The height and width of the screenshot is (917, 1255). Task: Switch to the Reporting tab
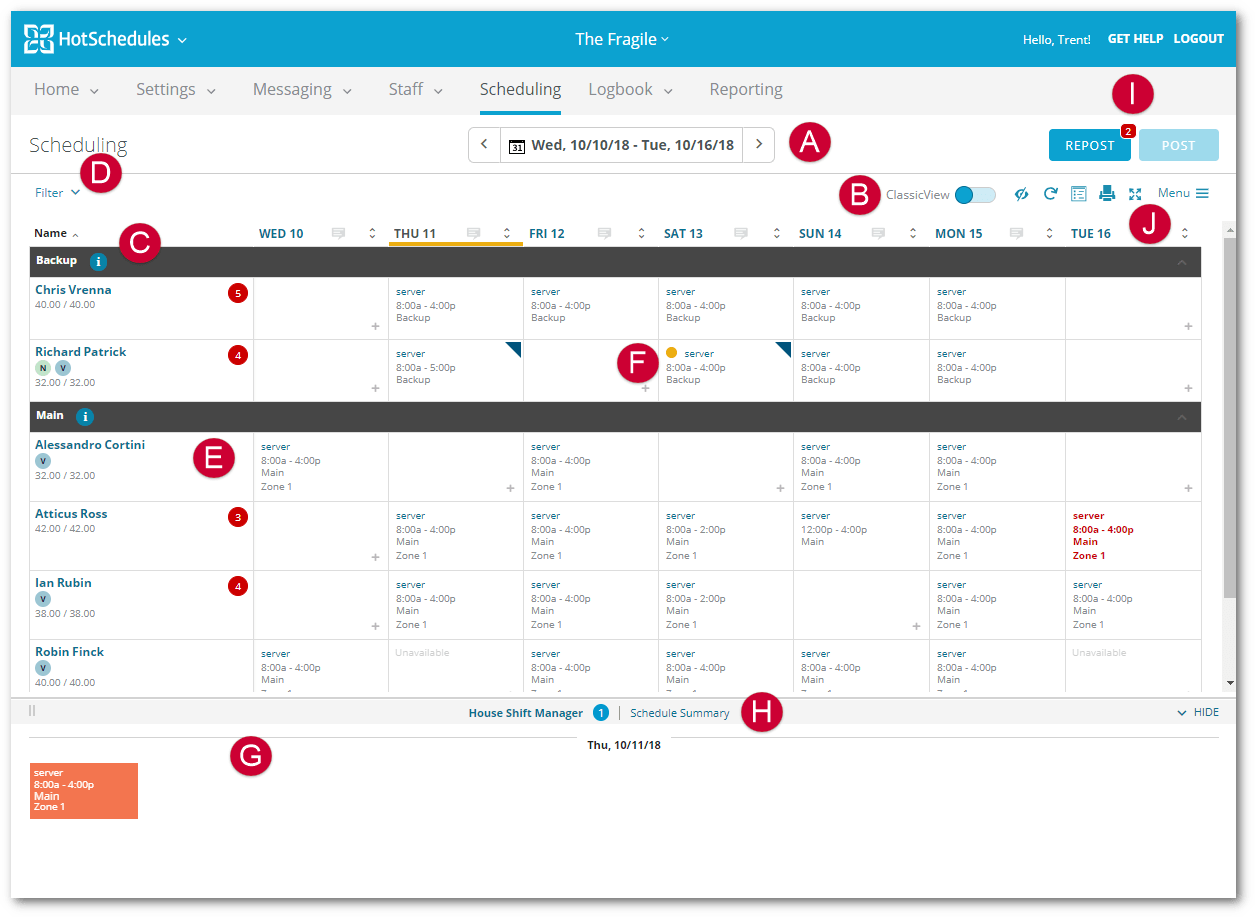pos(745,89)
